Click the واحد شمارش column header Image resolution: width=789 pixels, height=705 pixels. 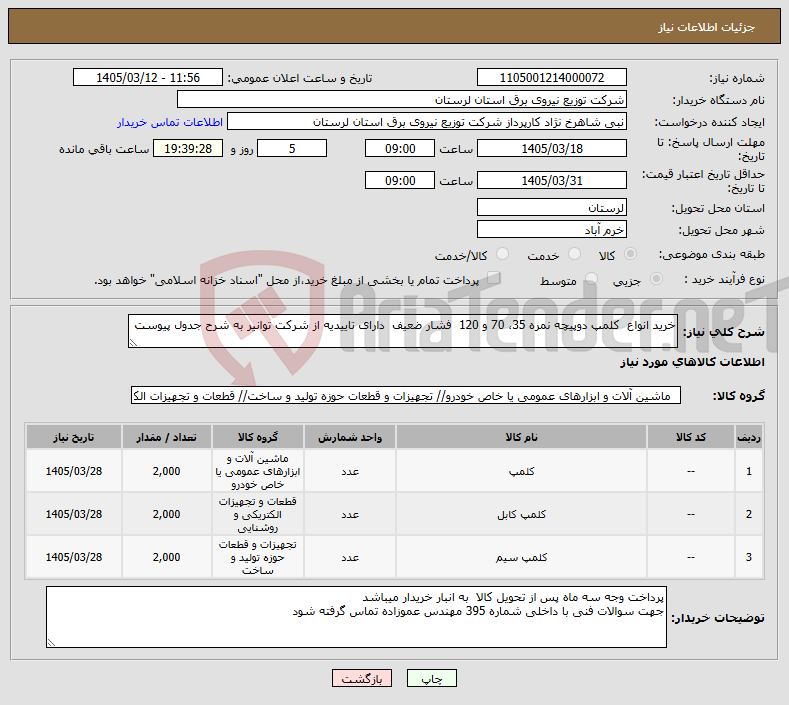click(x=350, y=437)
